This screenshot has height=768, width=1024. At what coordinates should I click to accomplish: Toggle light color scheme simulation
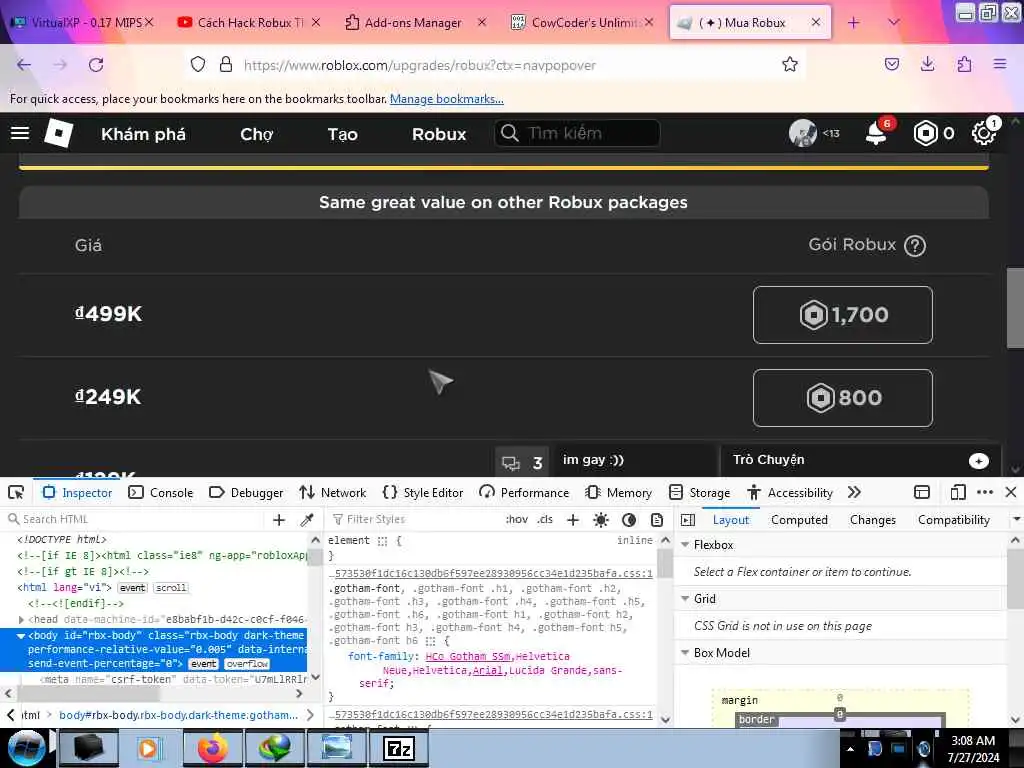click(x=601, y=520)
